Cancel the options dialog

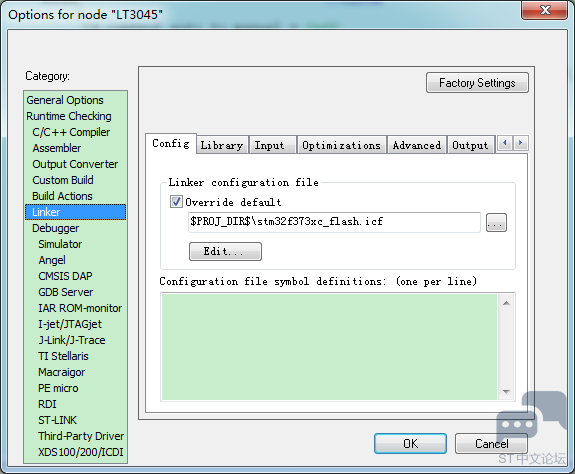click(x=491, y=444)
